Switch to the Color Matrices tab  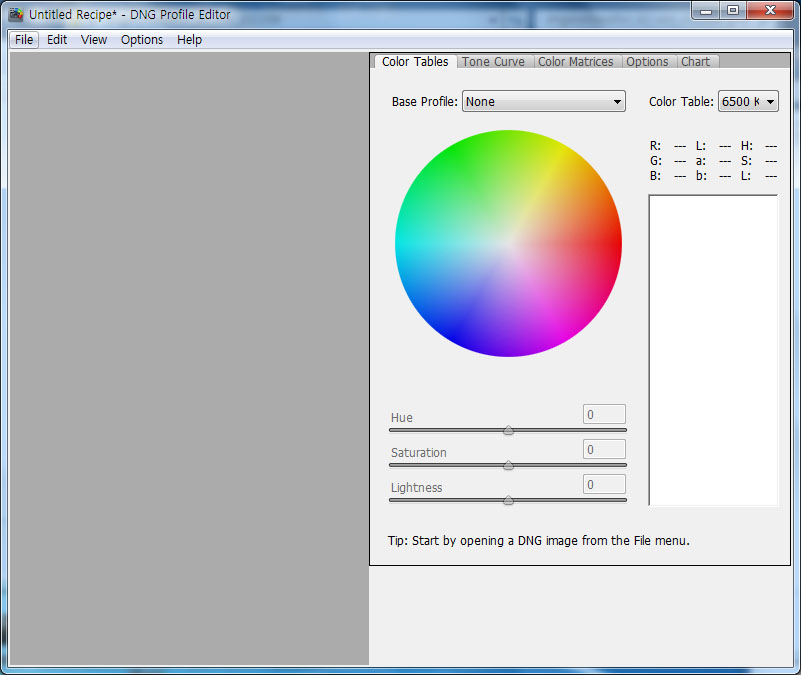pos(575,62)
